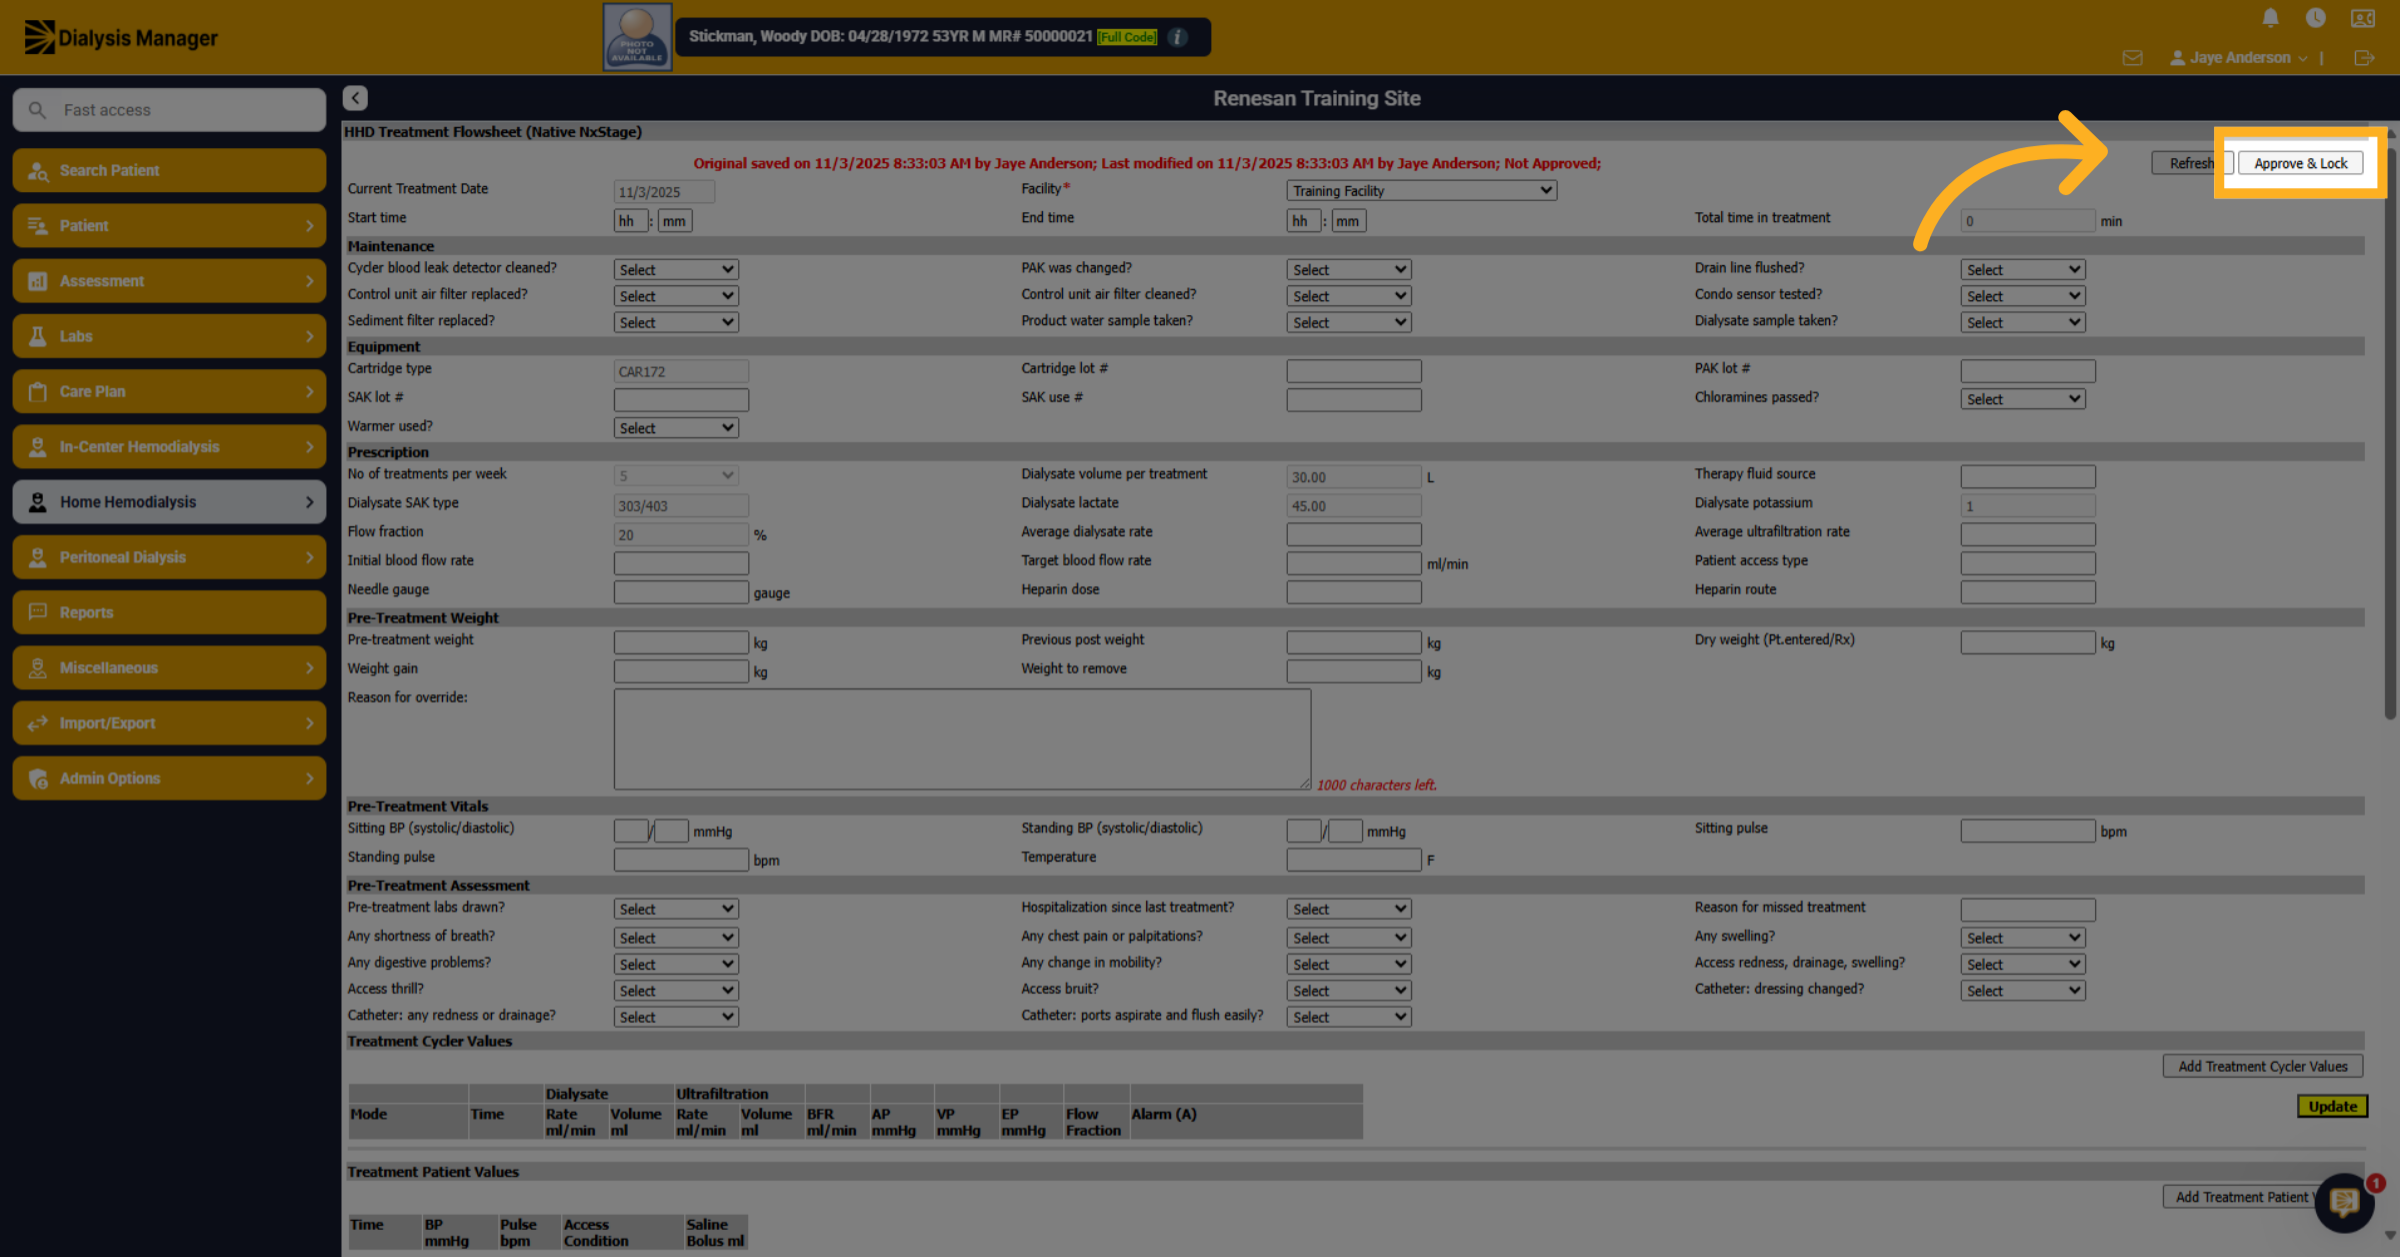This screenshot has height=1257, width=2400.
Task: Open the mail envelope icon
Action: coord(2132,58)
